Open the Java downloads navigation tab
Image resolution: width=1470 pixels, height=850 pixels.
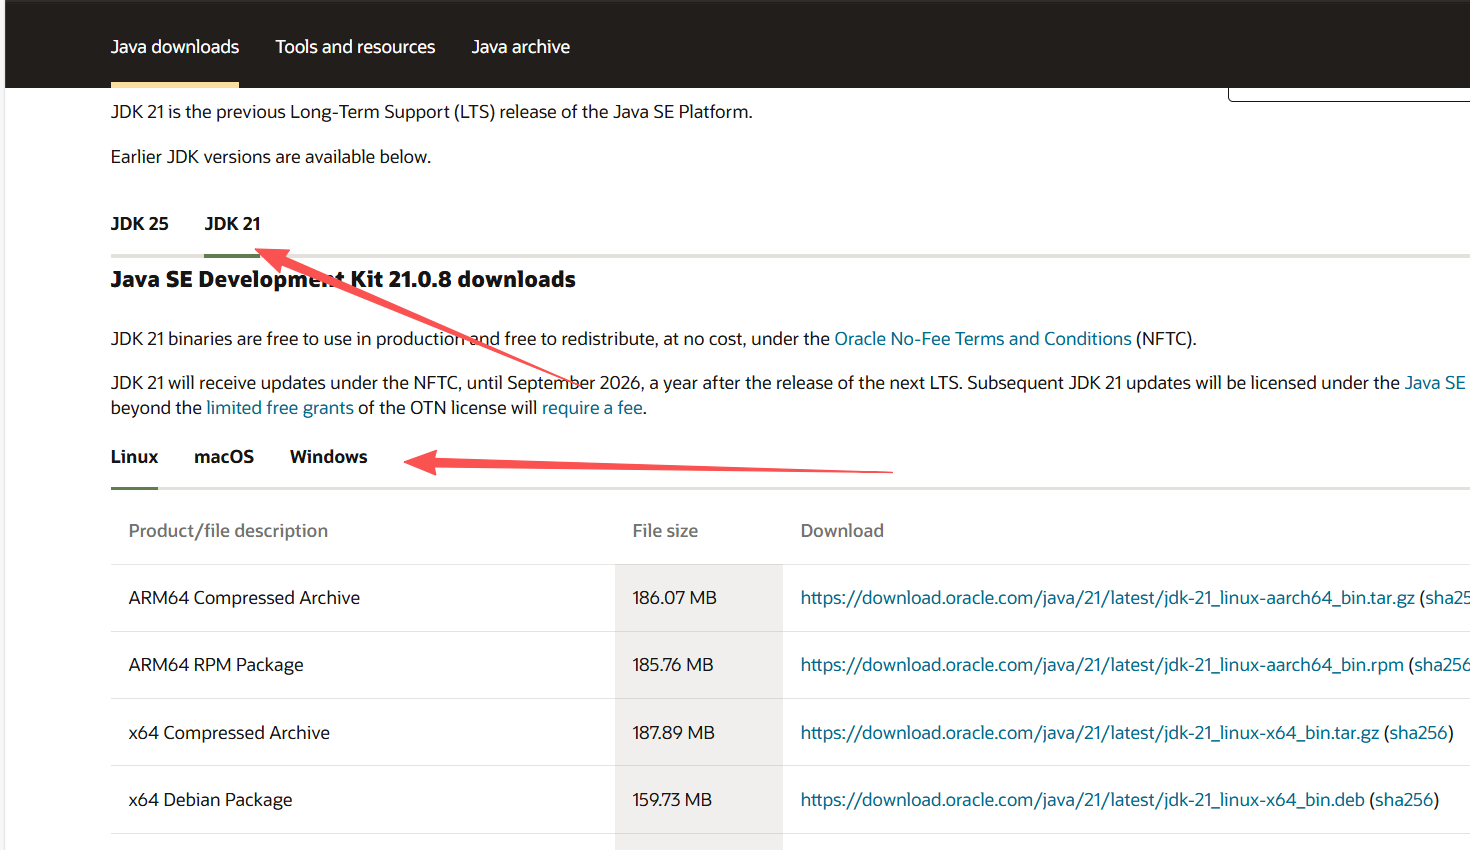(174, 47)
